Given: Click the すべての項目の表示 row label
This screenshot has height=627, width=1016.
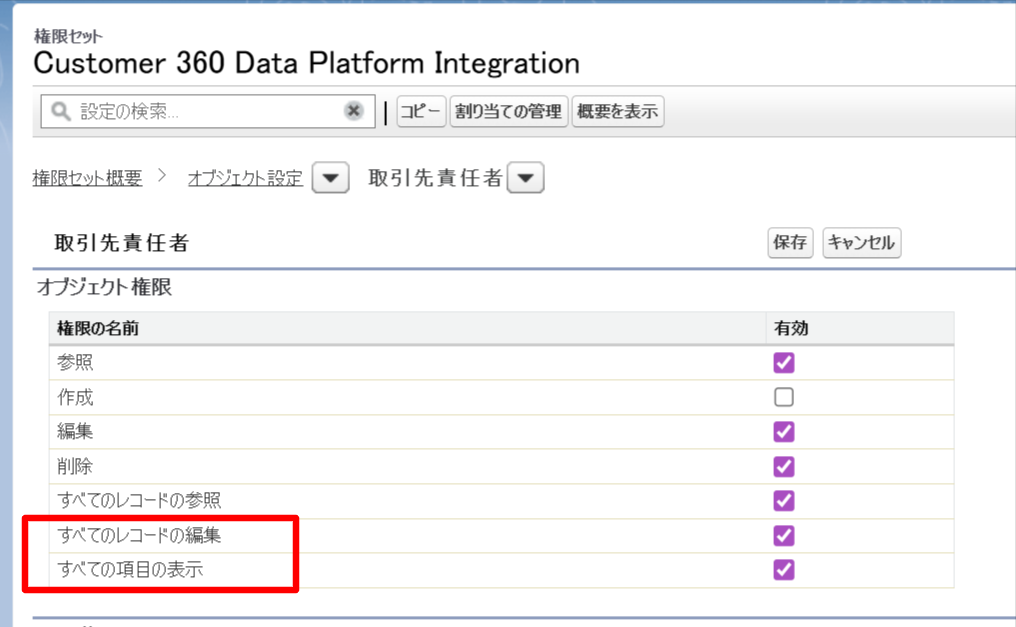Looking at the screenshot, I should pyautogui.click(x=130, y=570).
